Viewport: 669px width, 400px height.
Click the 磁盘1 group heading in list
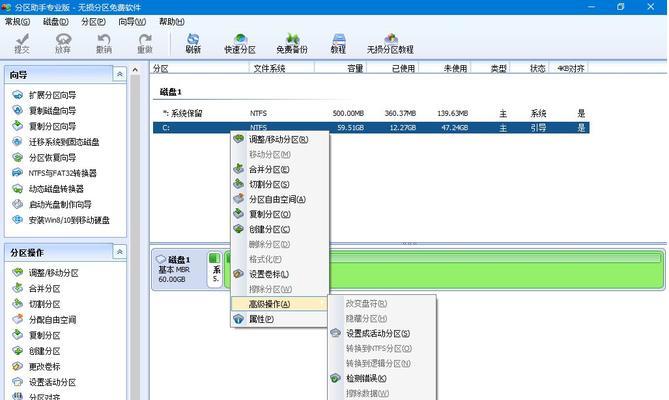point(171,92)
